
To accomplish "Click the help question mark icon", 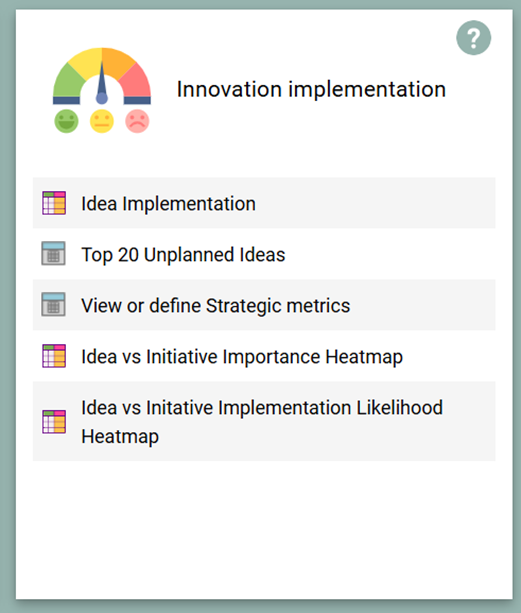I will (x=473, y=38).
